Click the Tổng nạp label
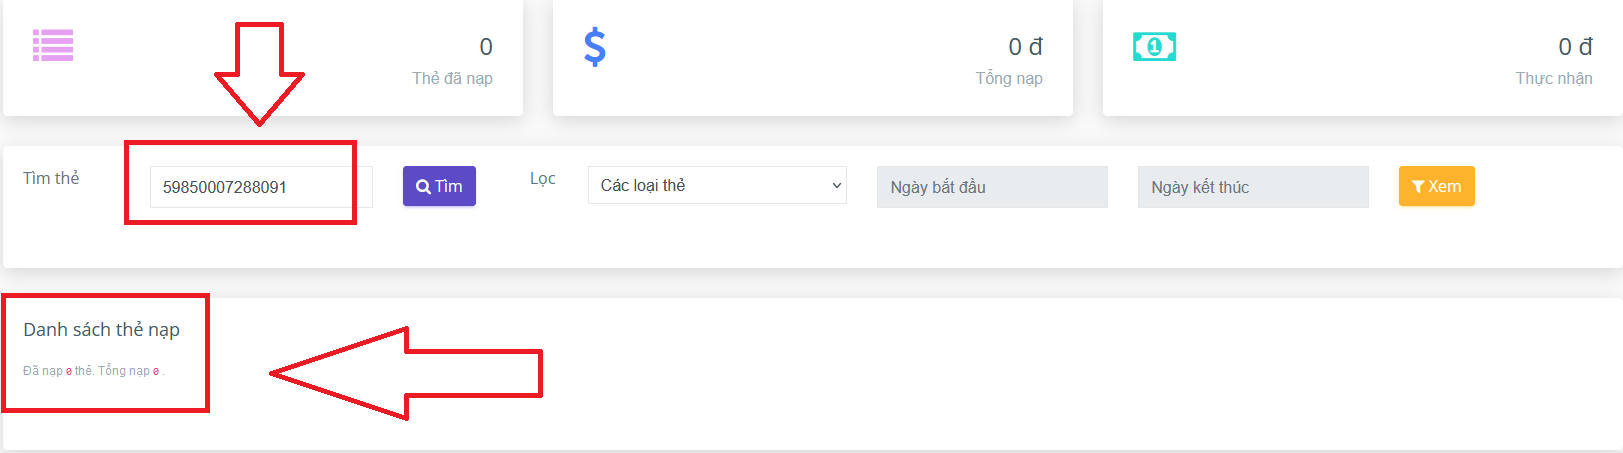This screenshot has width=1623, height=453. tap(1009, 78)
